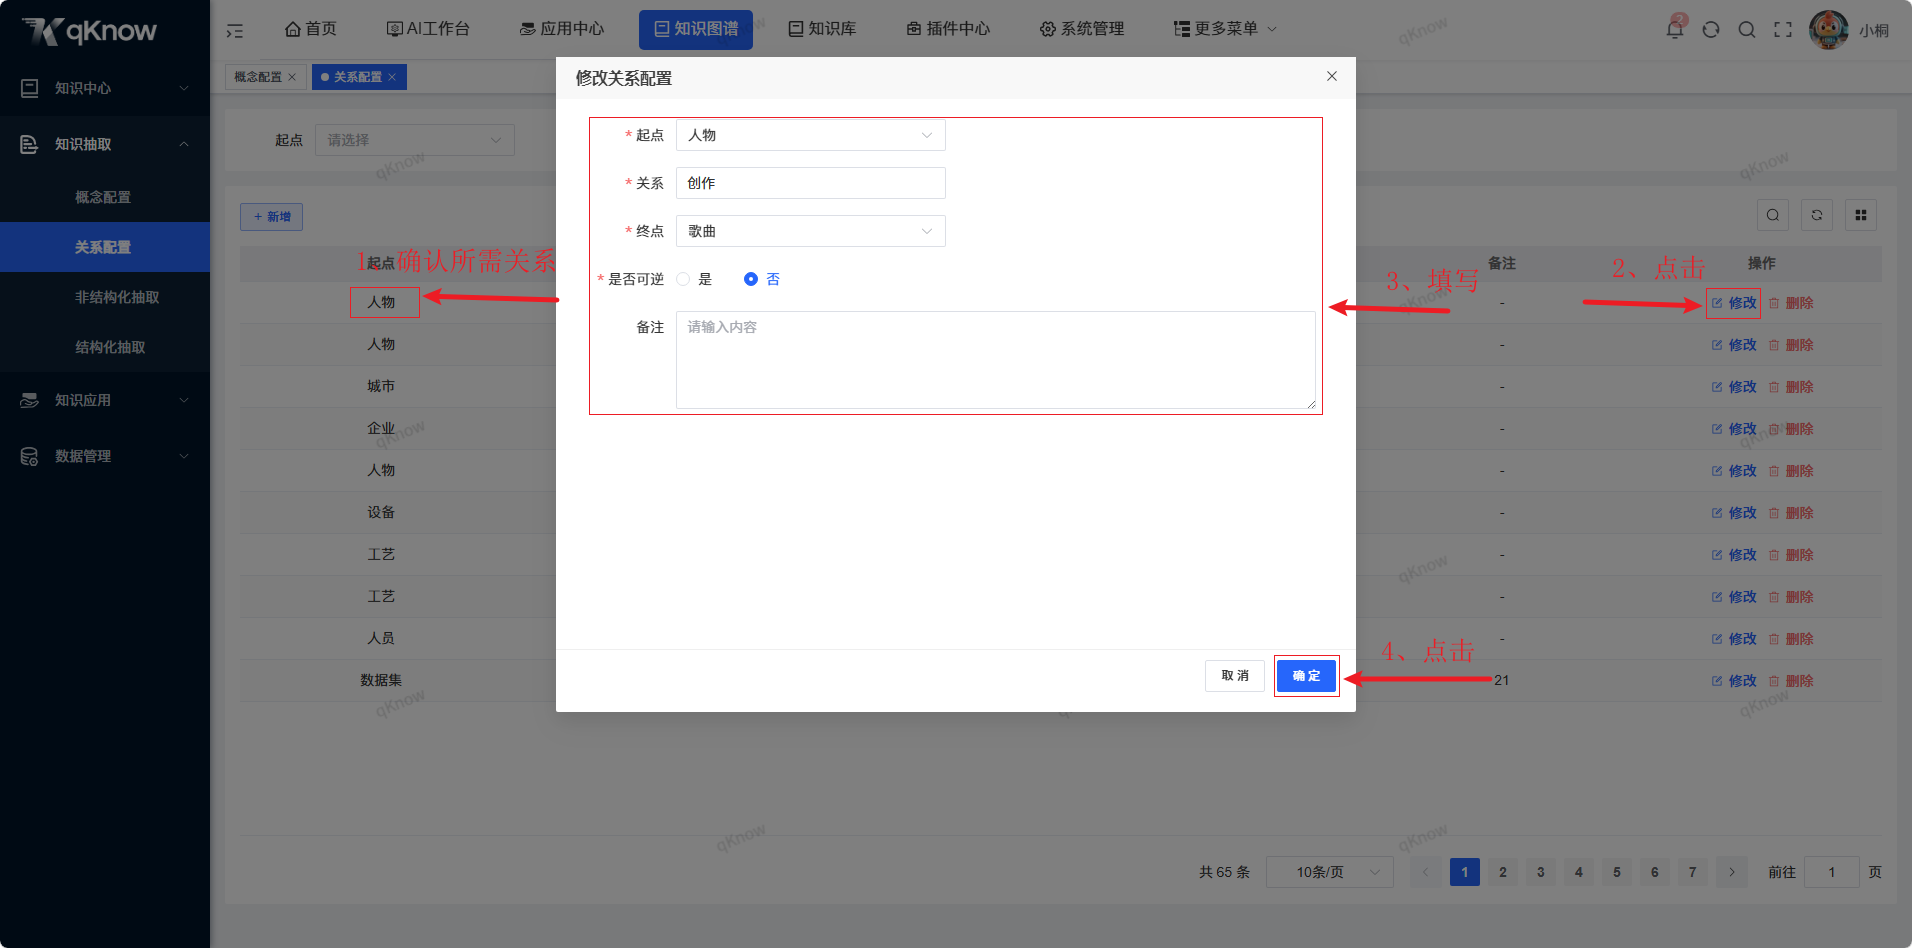Go to page 4
The image size is (1912, 948).
(x=1579, y=872)
